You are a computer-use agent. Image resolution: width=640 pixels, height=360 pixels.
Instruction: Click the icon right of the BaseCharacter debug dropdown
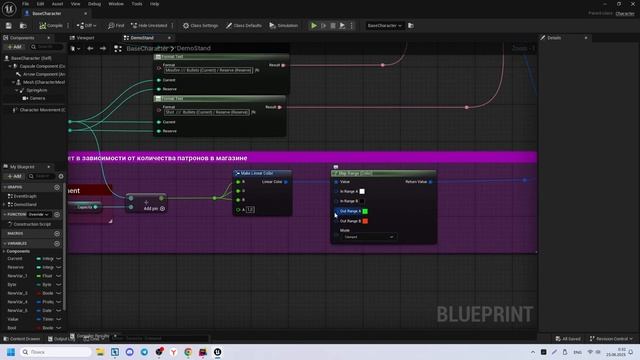click(411, 26)
